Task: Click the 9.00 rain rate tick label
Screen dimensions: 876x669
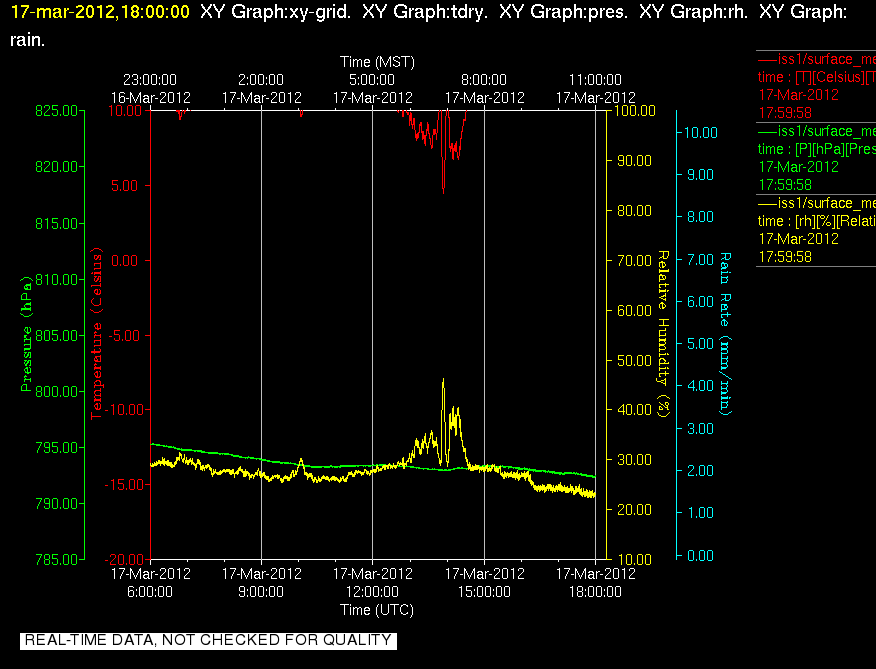Action: pyautogui.click(x=701, y=175)
